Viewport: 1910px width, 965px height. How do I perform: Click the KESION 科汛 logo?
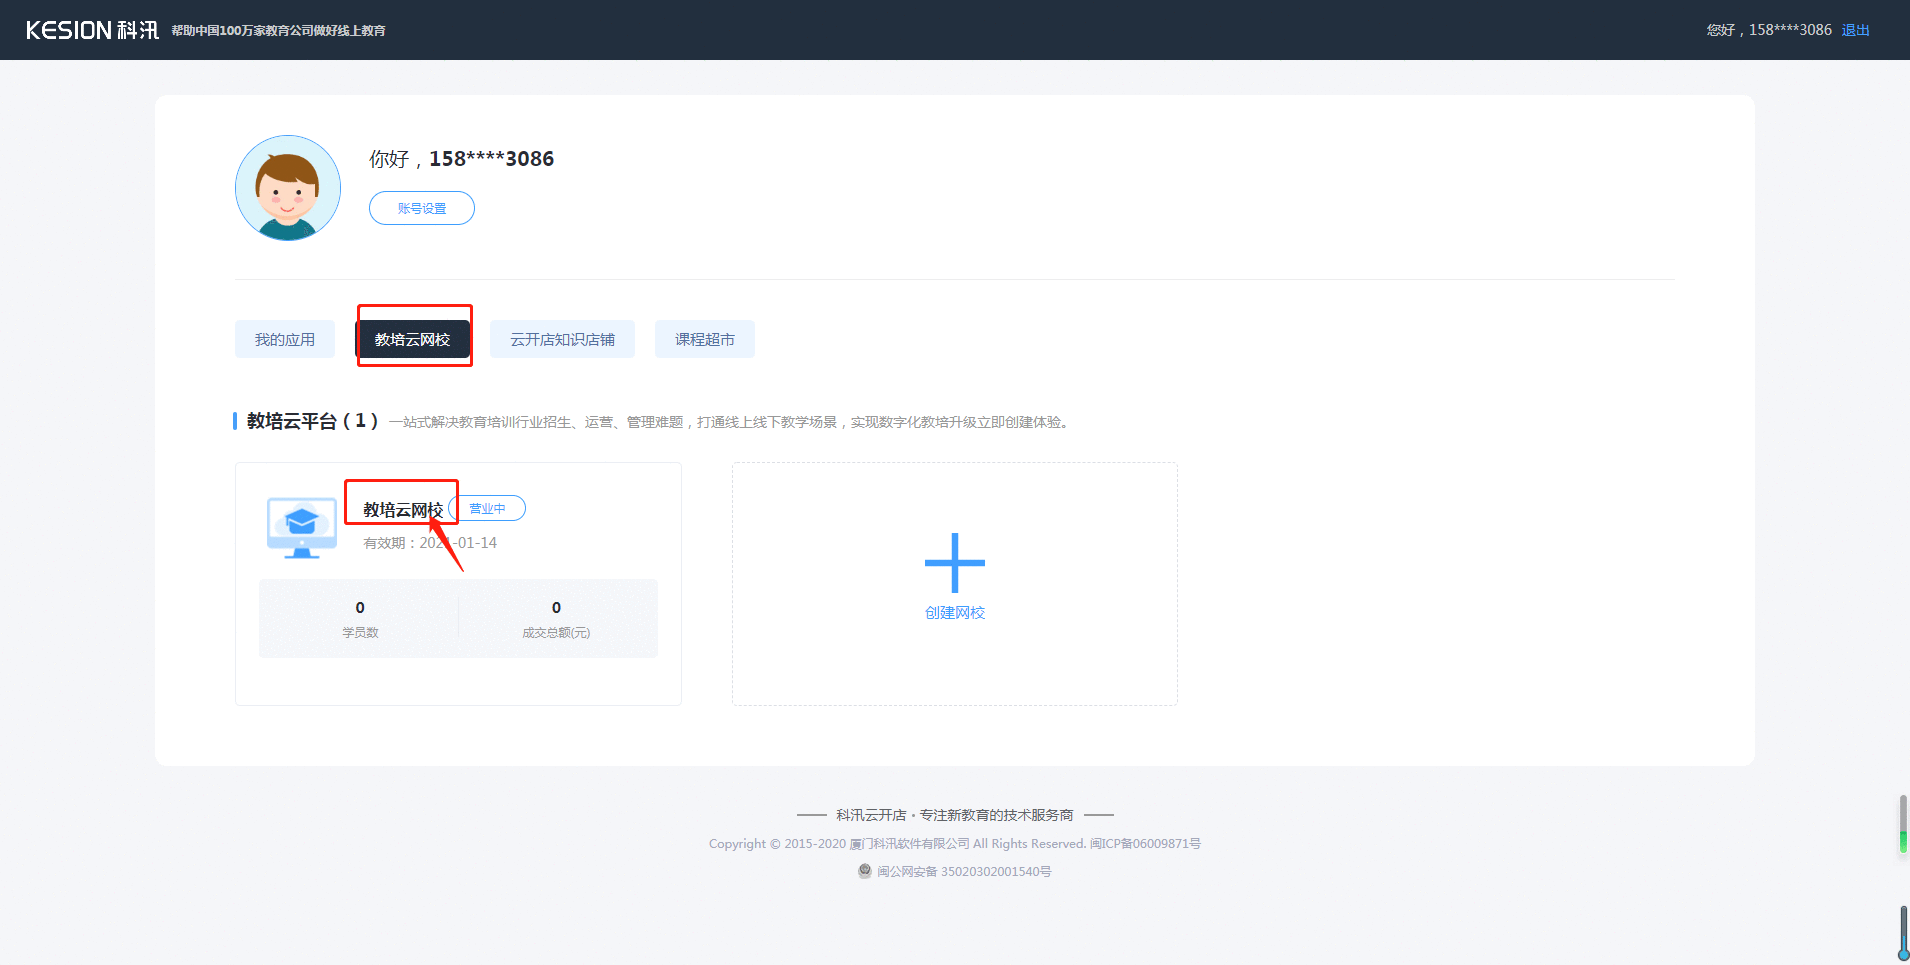click(x=92, y=30)
